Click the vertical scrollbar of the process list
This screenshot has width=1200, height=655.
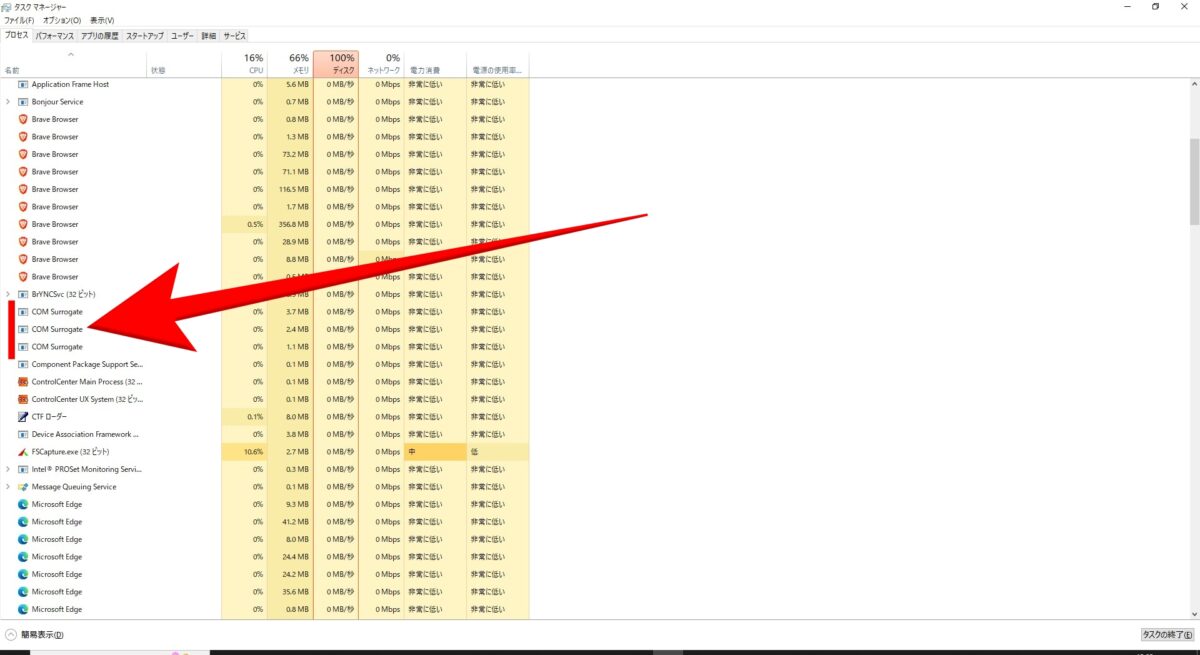click(1194, 182)
